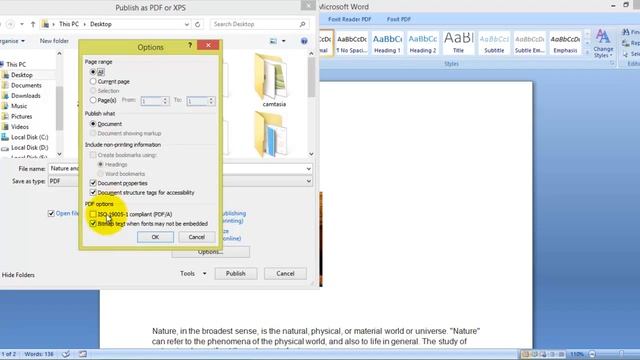Image resolution: width=640 pixels, height=360 pixels.
Task: Click the search magnifier in Search Desktop
Action: (302, 24)
